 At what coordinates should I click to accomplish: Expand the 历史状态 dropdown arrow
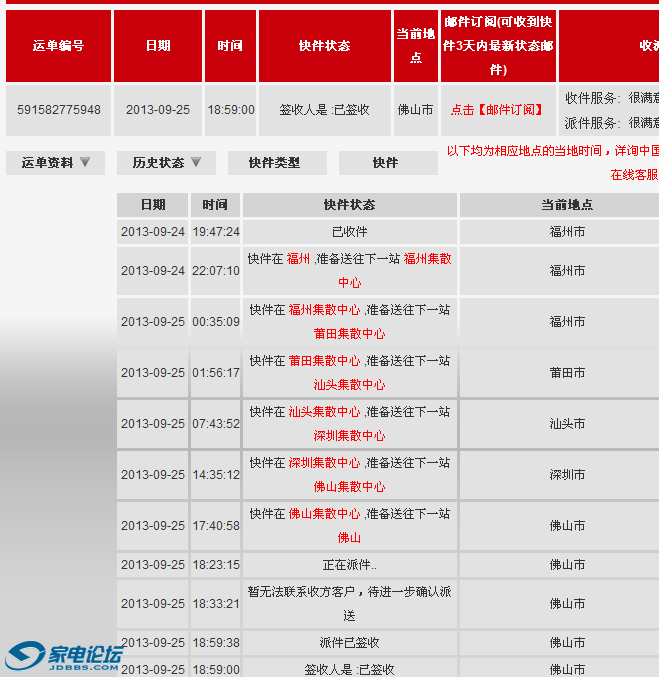point(196,162)
